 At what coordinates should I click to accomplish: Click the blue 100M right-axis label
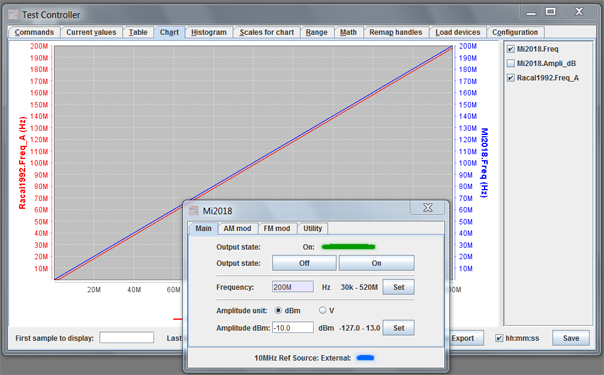468,163
